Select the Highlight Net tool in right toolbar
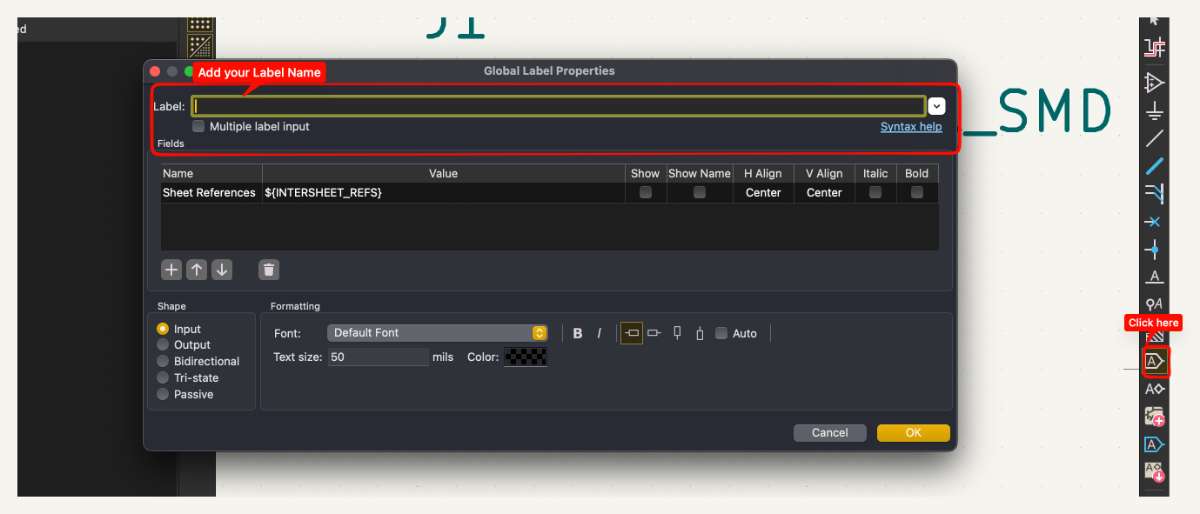 [1155, 46]
